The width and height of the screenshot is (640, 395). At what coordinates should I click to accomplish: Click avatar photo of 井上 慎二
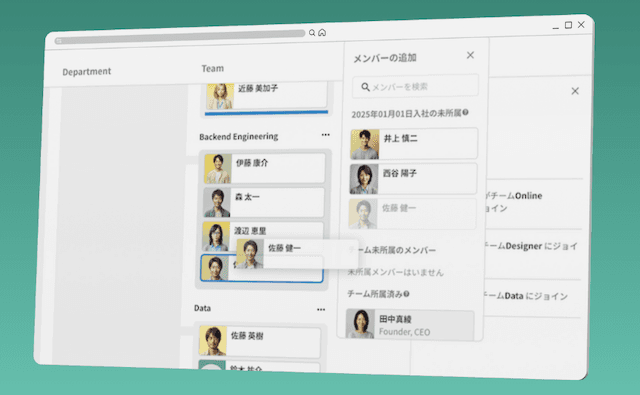tap(364, 144)
